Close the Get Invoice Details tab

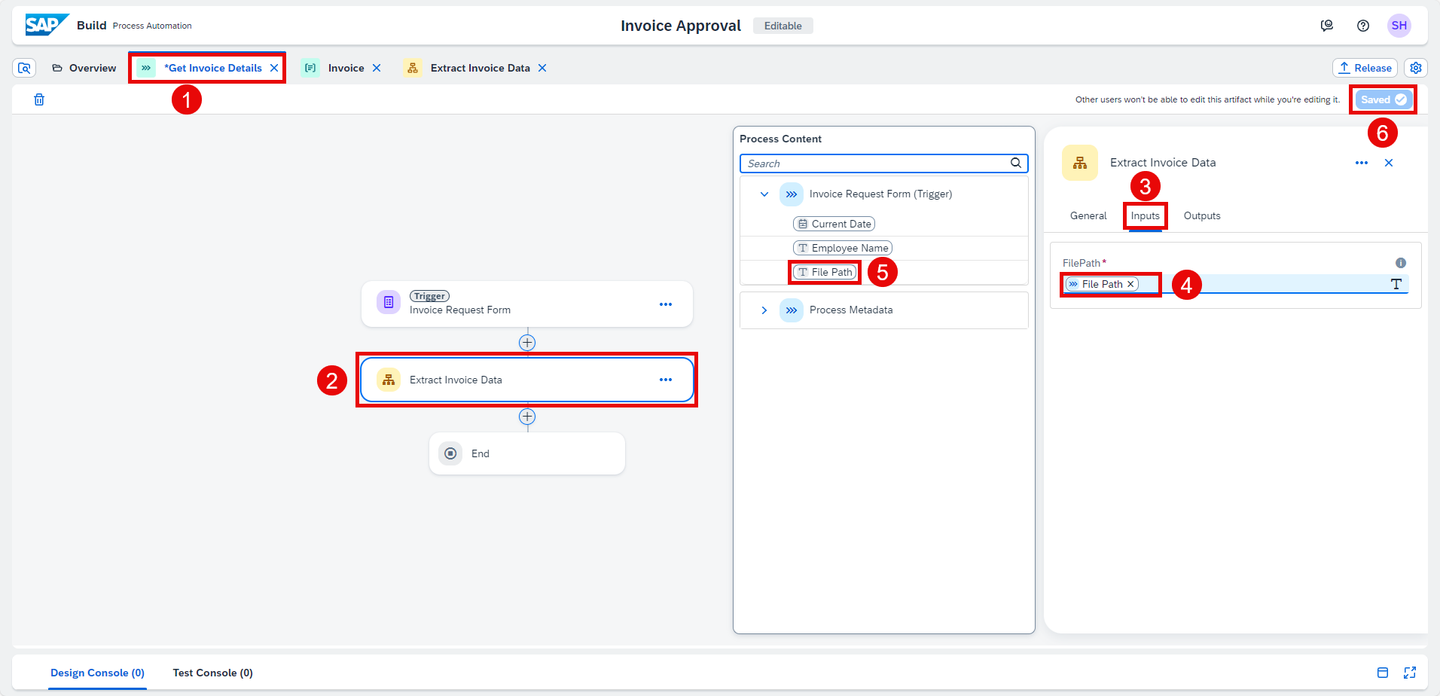pos(274,68)
